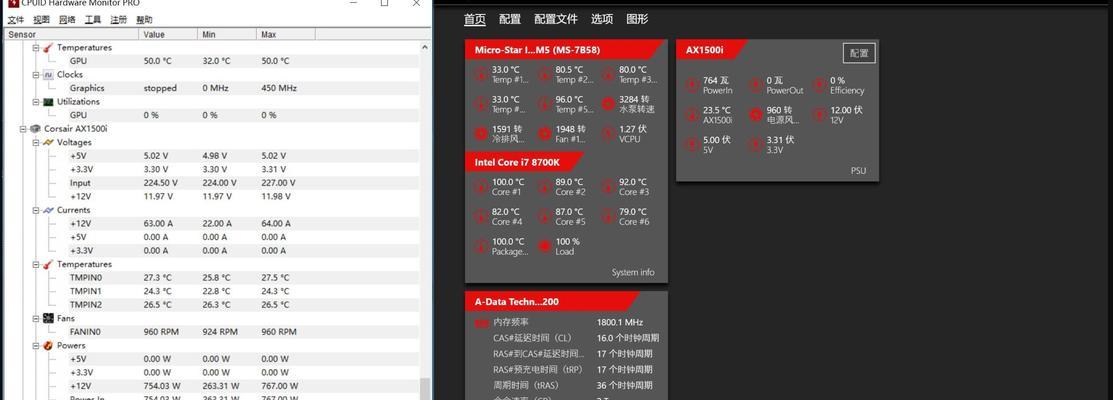Screen dimensions: 1113x400
Task: Click the Temp #5 sensor icon showing 96.0 °C
Action: [544, 104]
